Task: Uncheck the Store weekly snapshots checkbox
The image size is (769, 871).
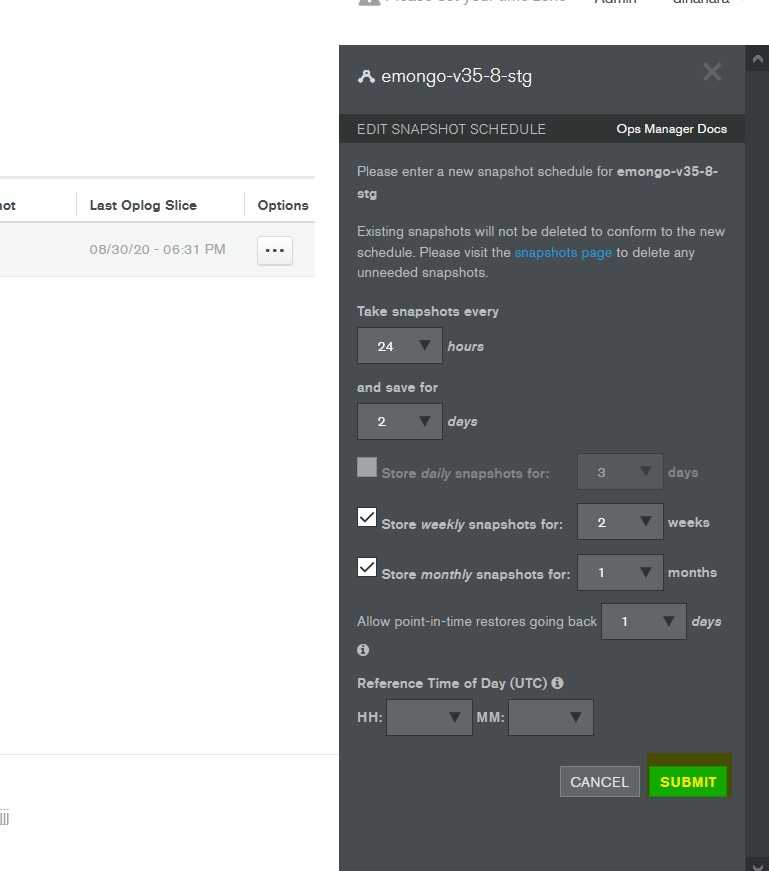Action: pyautogui.click(x=367, y=517)
